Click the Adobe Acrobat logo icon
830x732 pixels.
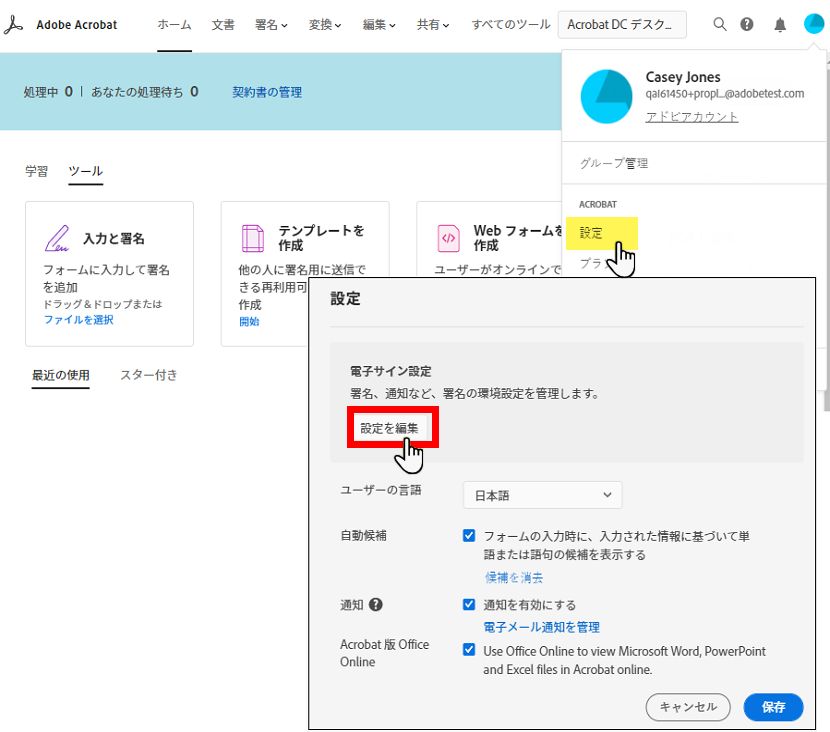pos(14,25)
